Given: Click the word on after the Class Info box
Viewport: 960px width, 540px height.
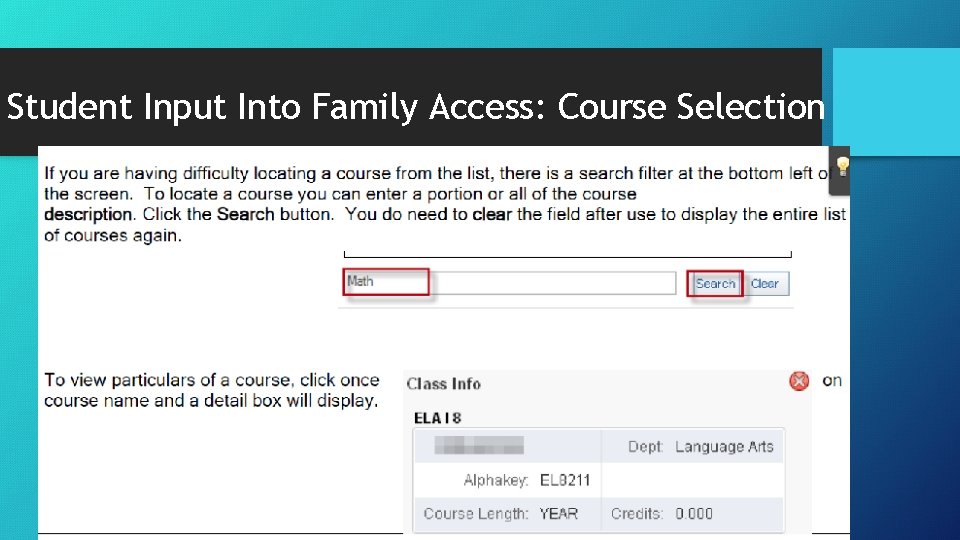Looking at the screenshot, I should 831,381.
